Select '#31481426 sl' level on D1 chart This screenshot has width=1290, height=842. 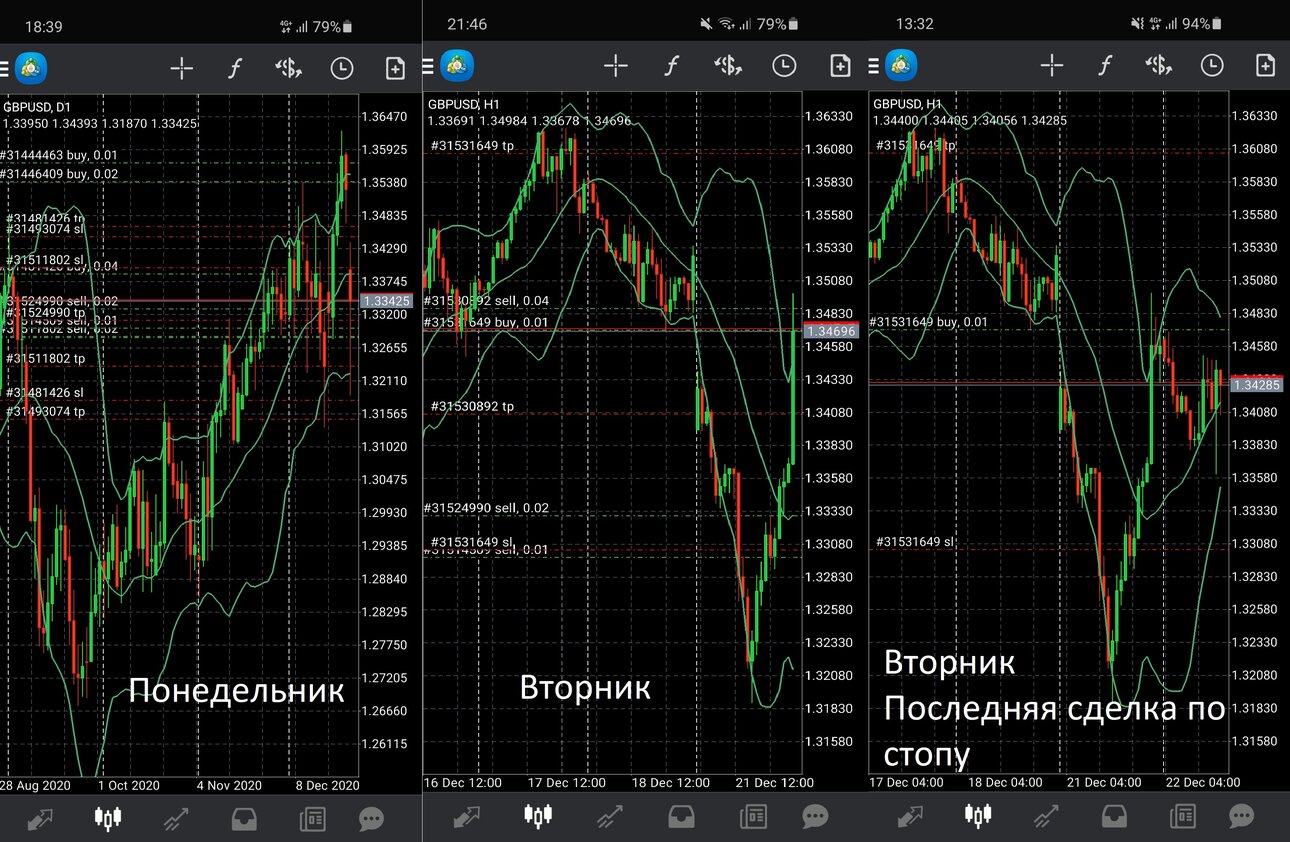(x=46, y=393)
